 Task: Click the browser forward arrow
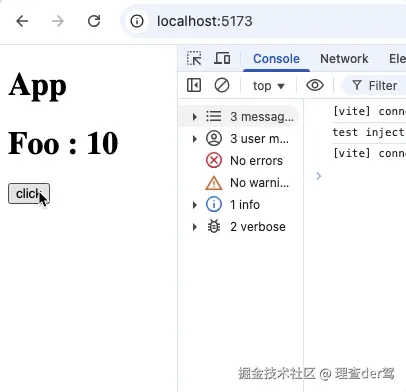point(58,21)
